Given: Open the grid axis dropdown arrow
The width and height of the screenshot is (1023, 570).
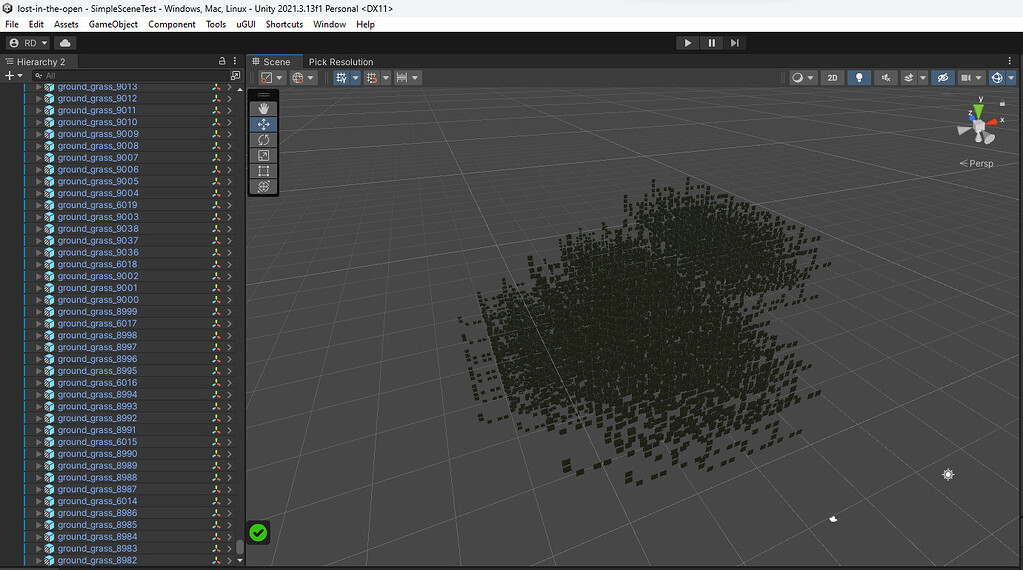Looking at the screenshot, I should [356, 78].
